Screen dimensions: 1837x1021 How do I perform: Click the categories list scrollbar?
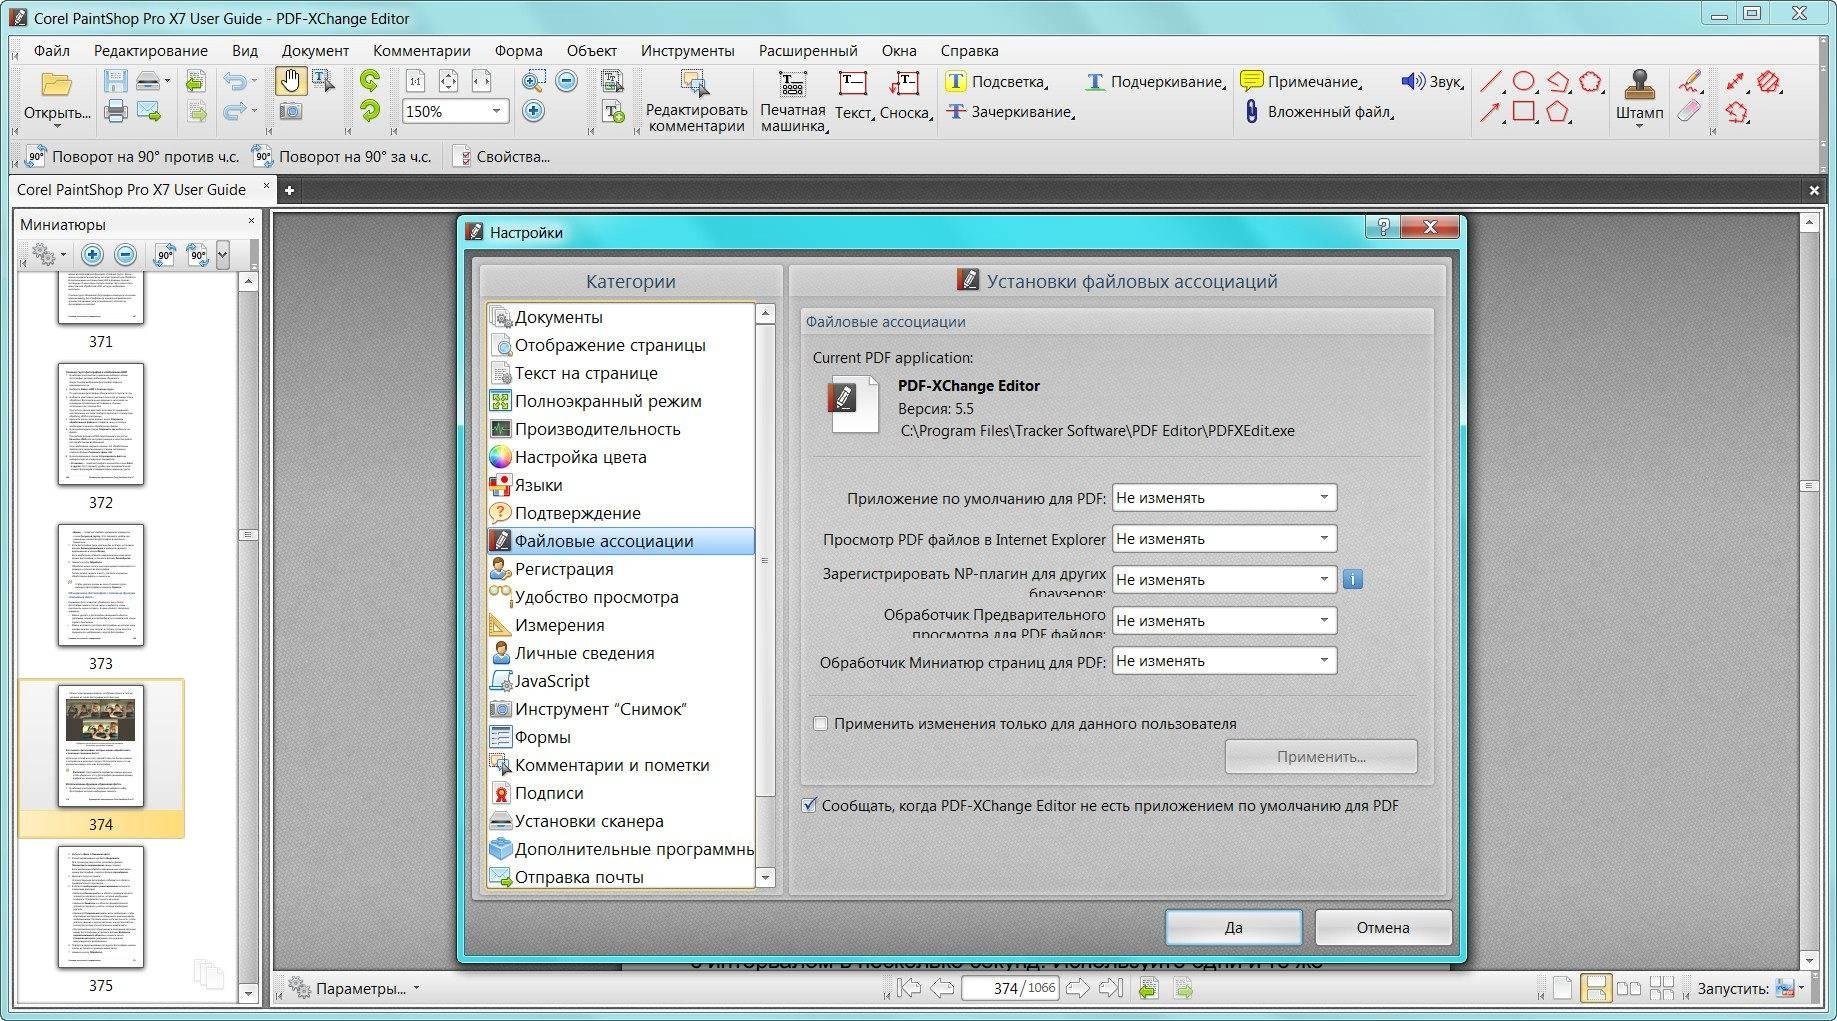coord(765,560)
